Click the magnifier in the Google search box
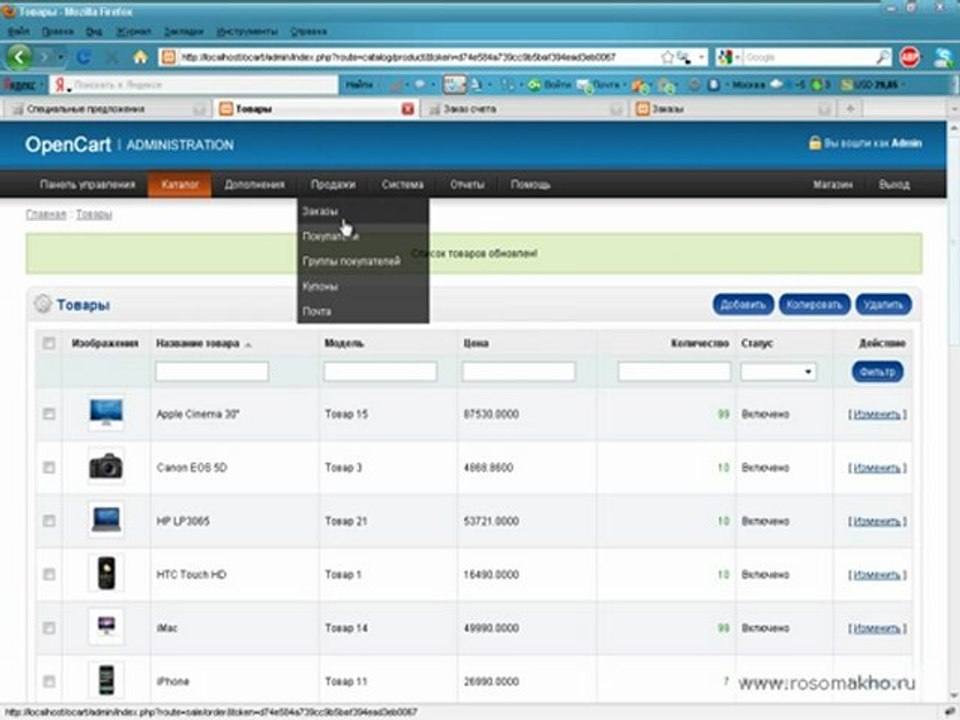This screenshot has width=960, height=720. pyautogui.click(x=882, y=57)
